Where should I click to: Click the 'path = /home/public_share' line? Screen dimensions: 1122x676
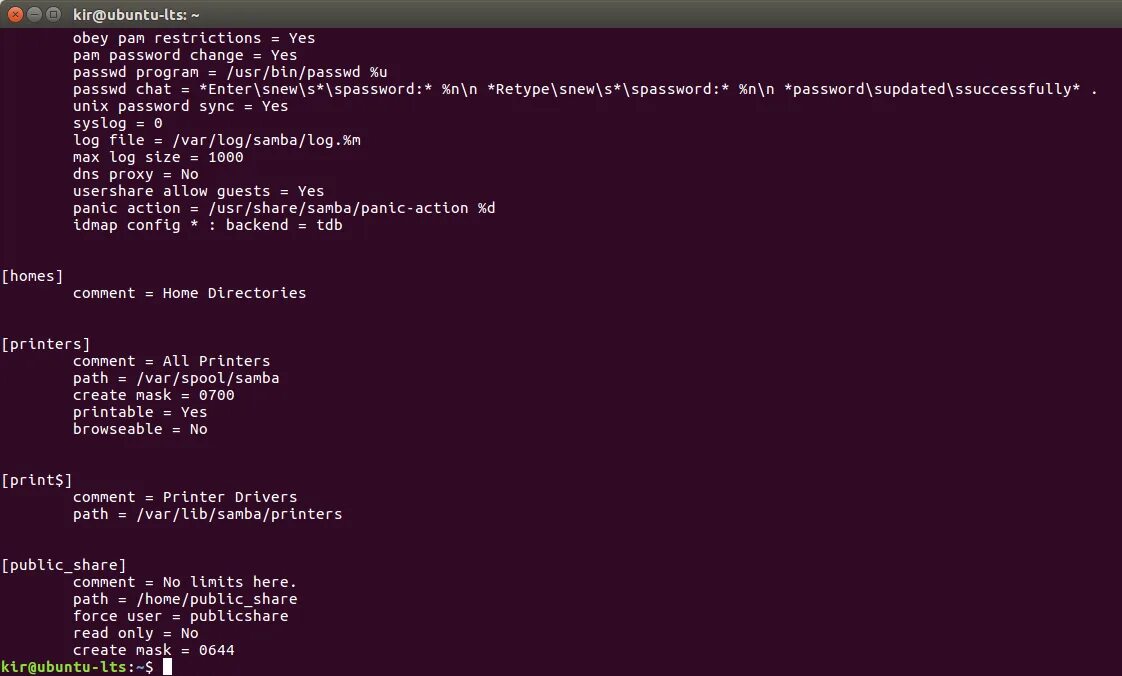[185, 599]
